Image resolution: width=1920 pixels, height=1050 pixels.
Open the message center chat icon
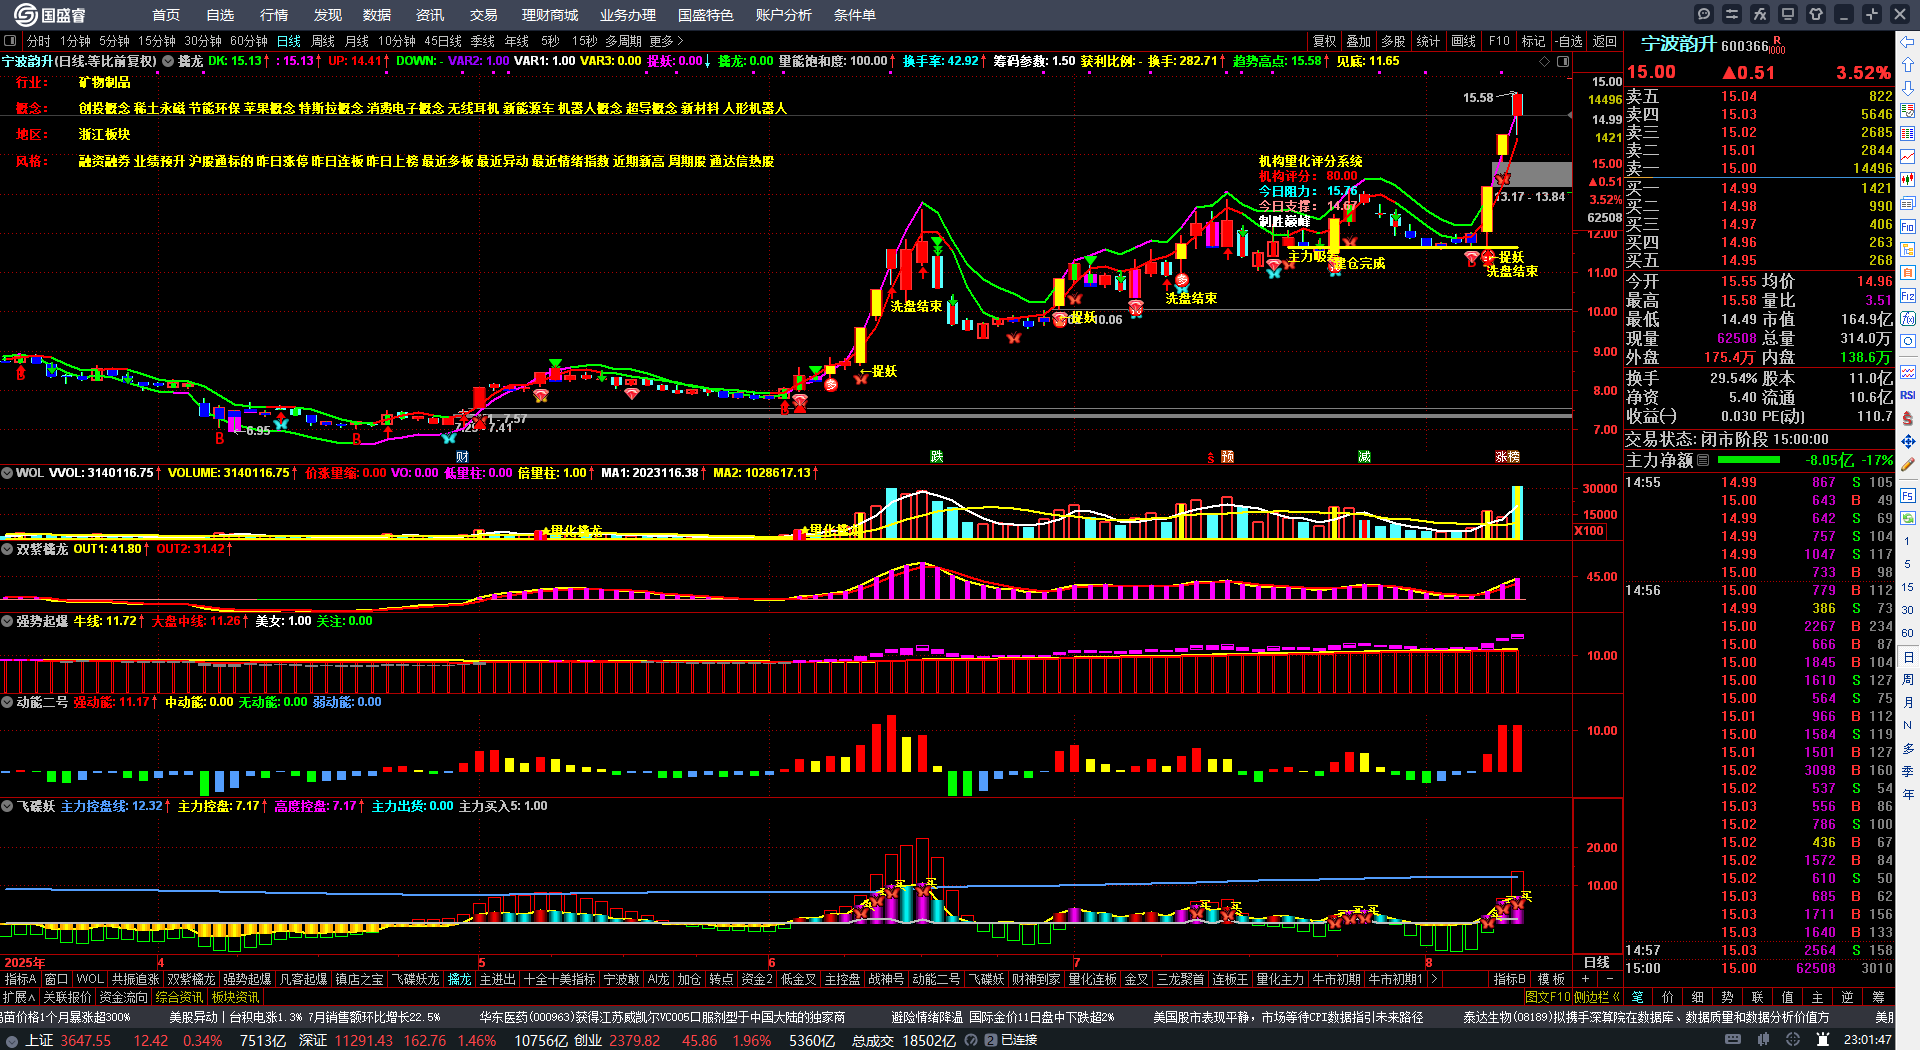(1704, 14)
